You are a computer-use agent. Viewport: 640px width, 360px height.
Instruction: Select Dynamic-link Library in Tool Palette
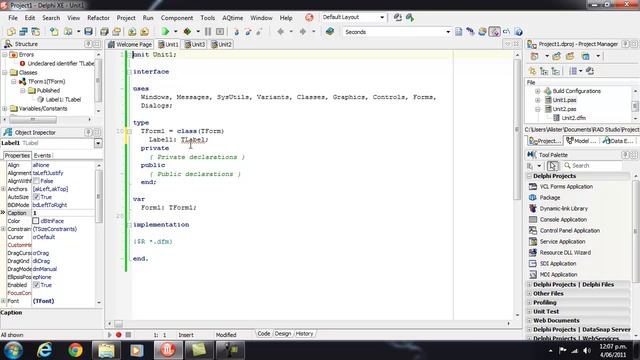pyautogui.click(x=563, y=209)
